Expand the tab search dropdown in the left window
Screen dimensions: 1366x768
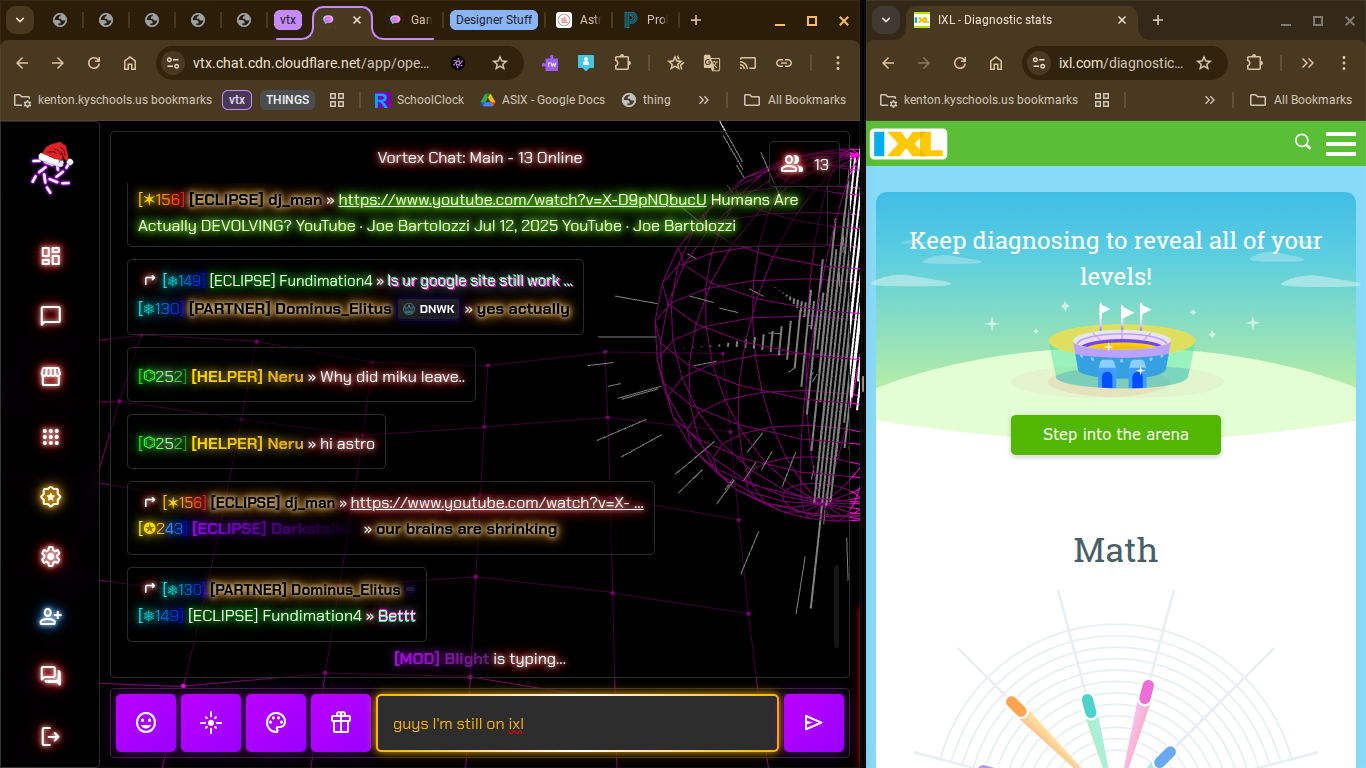coord(19,20)
